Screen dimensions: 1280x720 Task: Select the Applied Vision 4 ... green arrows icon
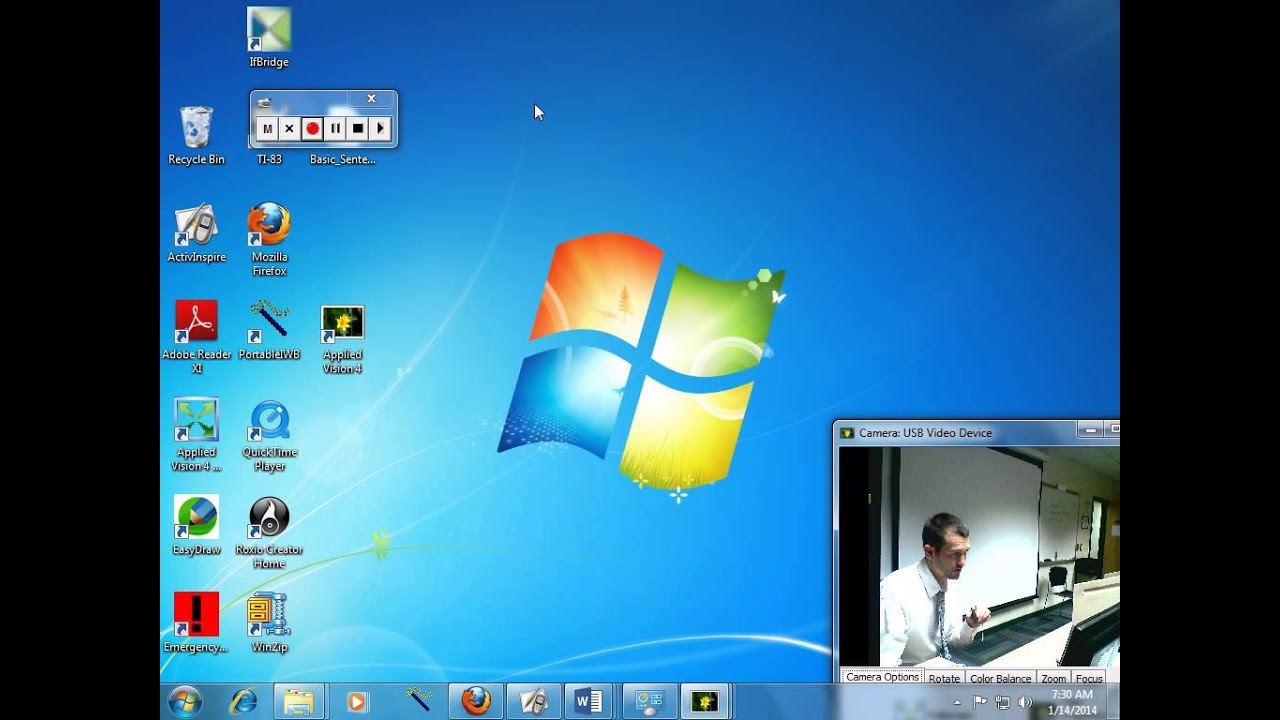coord(196,435)
